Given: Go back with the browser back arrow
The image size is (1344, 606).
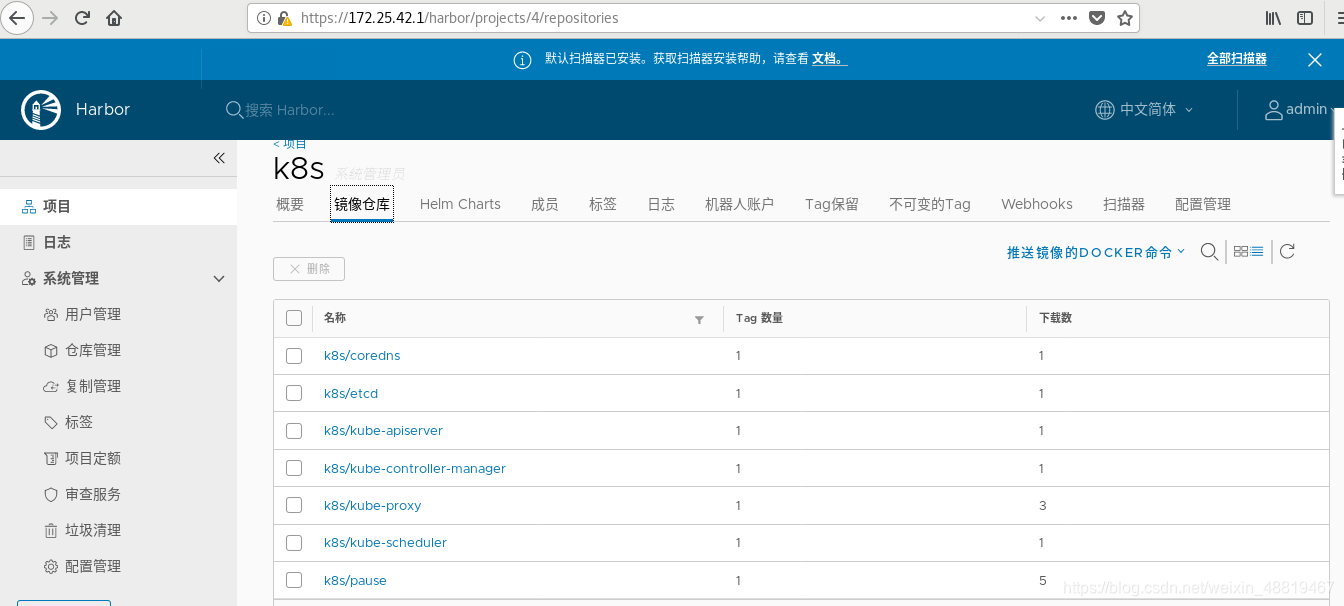Looking at the screenshot, I should 17,18.
